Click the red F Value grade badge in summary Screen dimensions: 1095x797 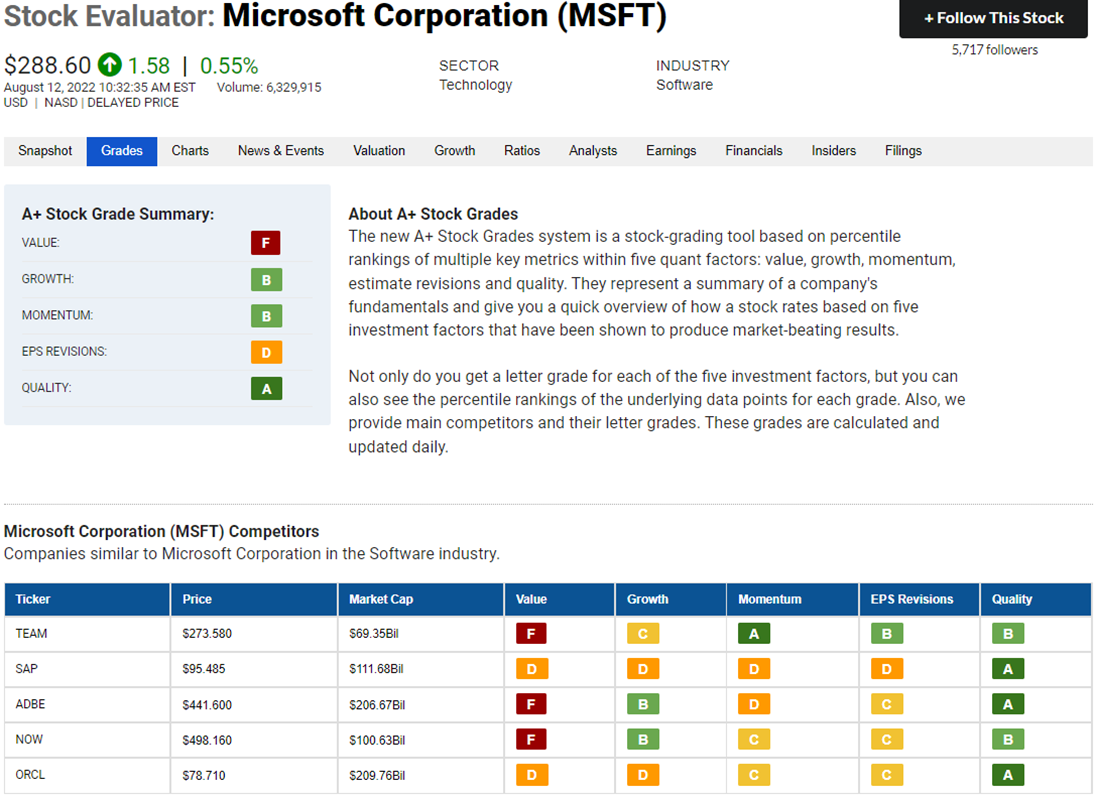click(266, 243)
